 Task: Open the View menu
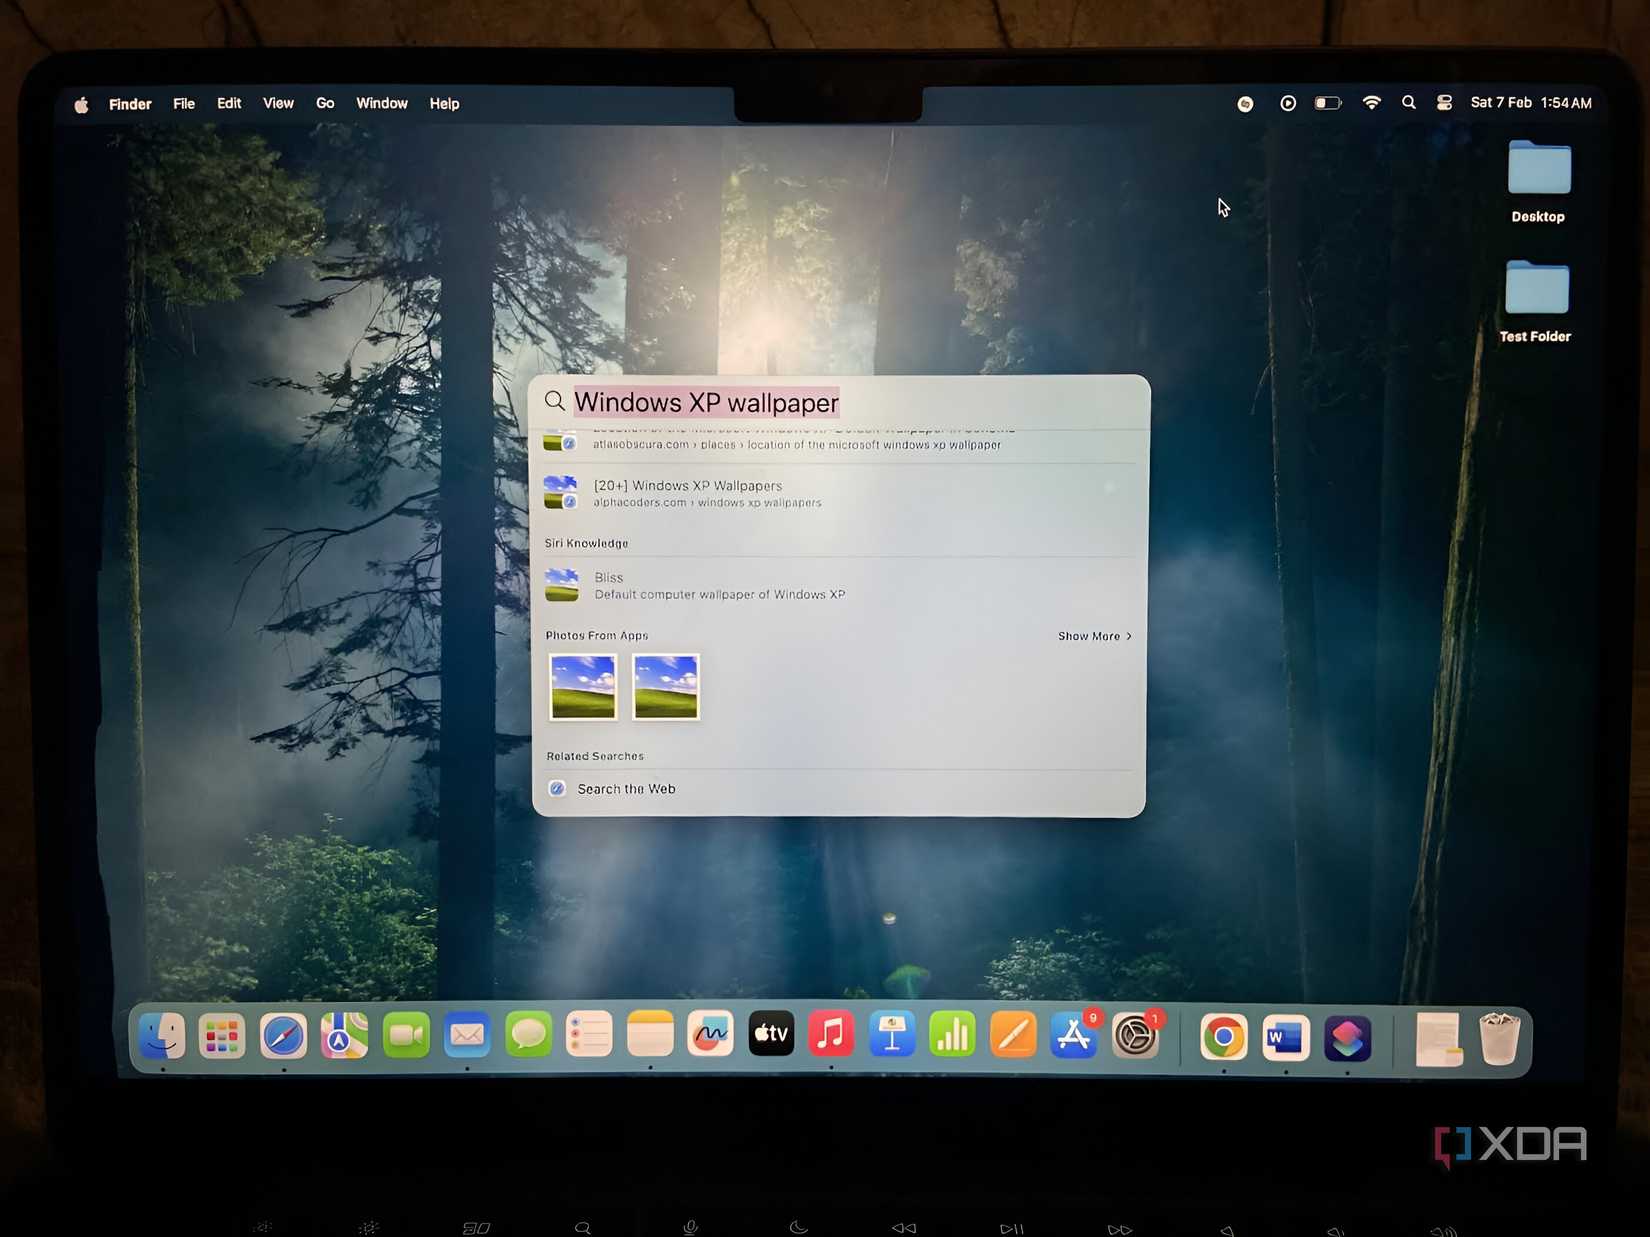coord(278,104)
